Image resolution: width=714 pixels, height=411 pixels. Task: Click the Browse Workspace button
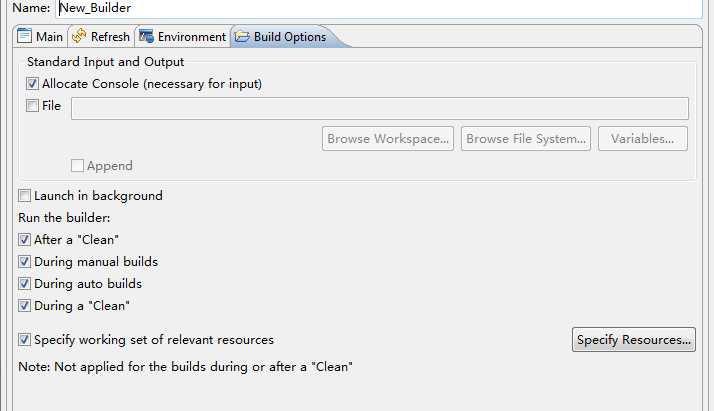coord(388,138)
